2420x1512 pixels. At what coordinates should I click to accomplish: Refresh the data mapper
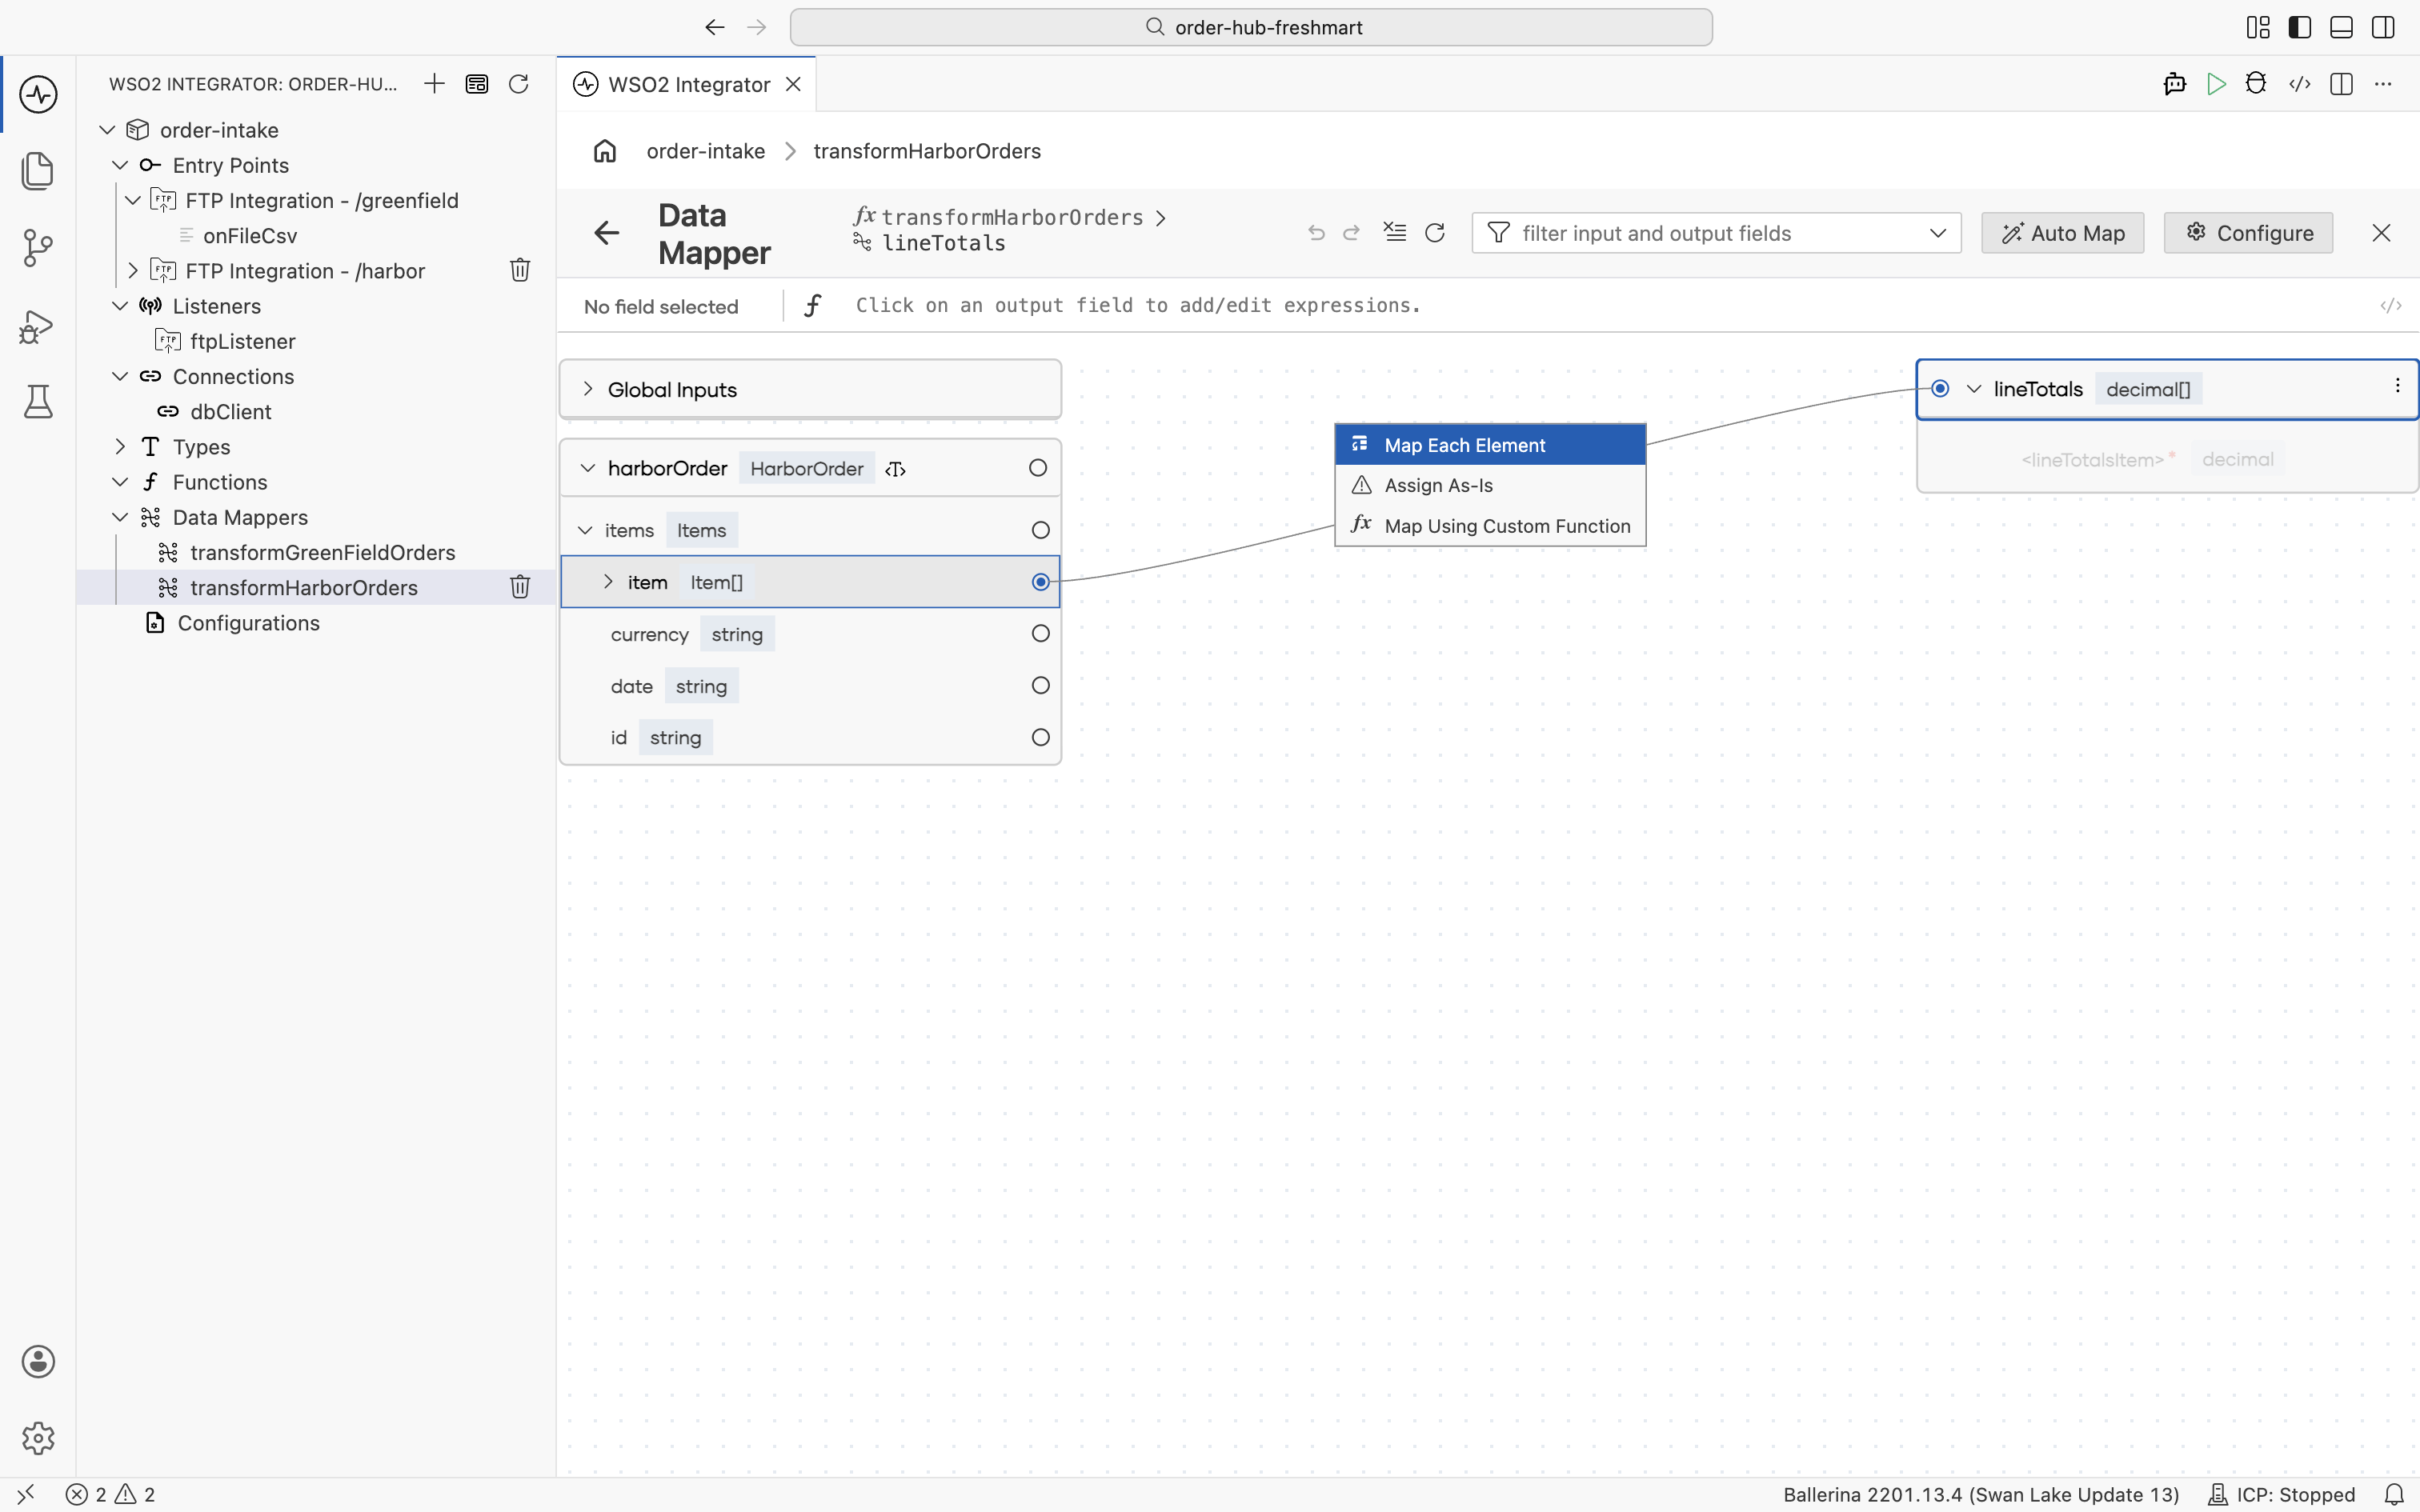[x=1435, y=233]
